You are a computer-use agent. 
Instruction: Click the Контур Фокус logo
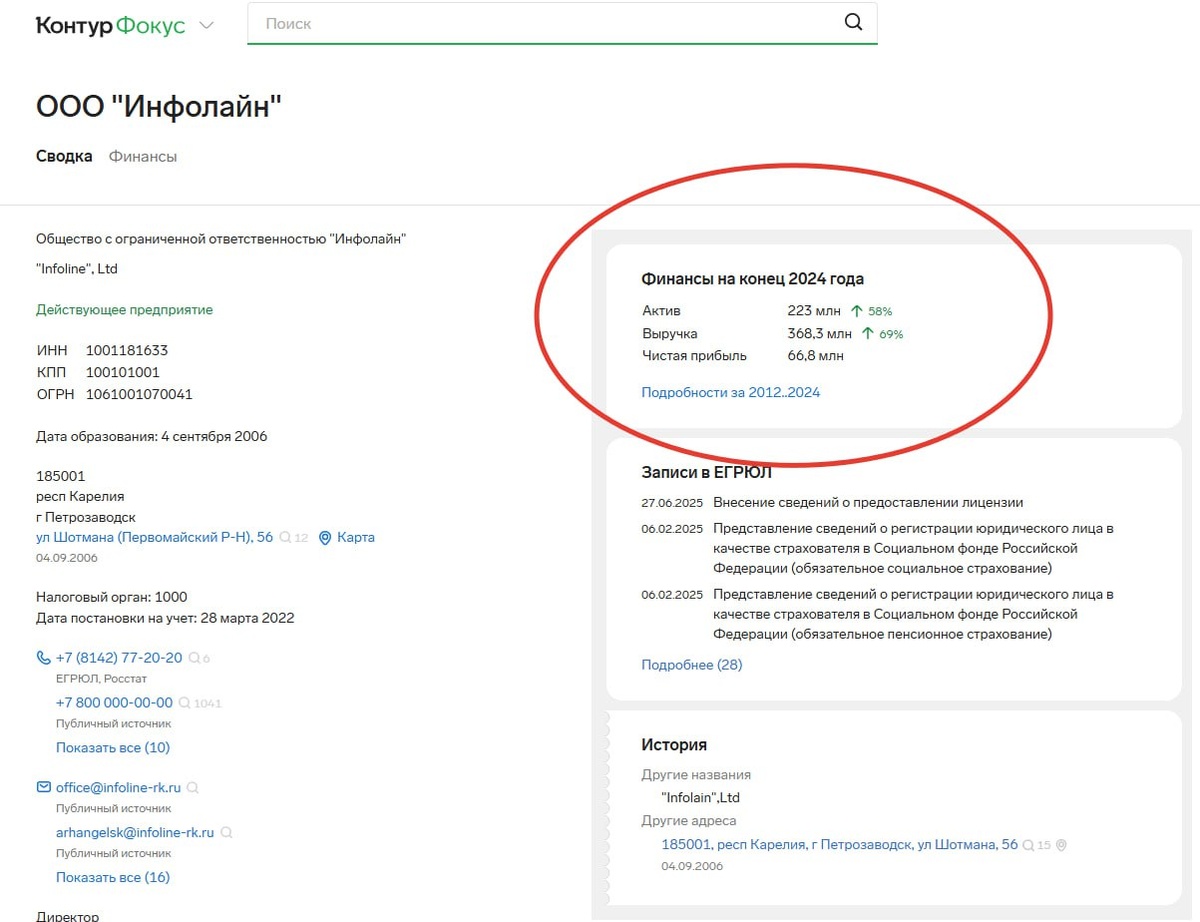click(x=110, y=25)
